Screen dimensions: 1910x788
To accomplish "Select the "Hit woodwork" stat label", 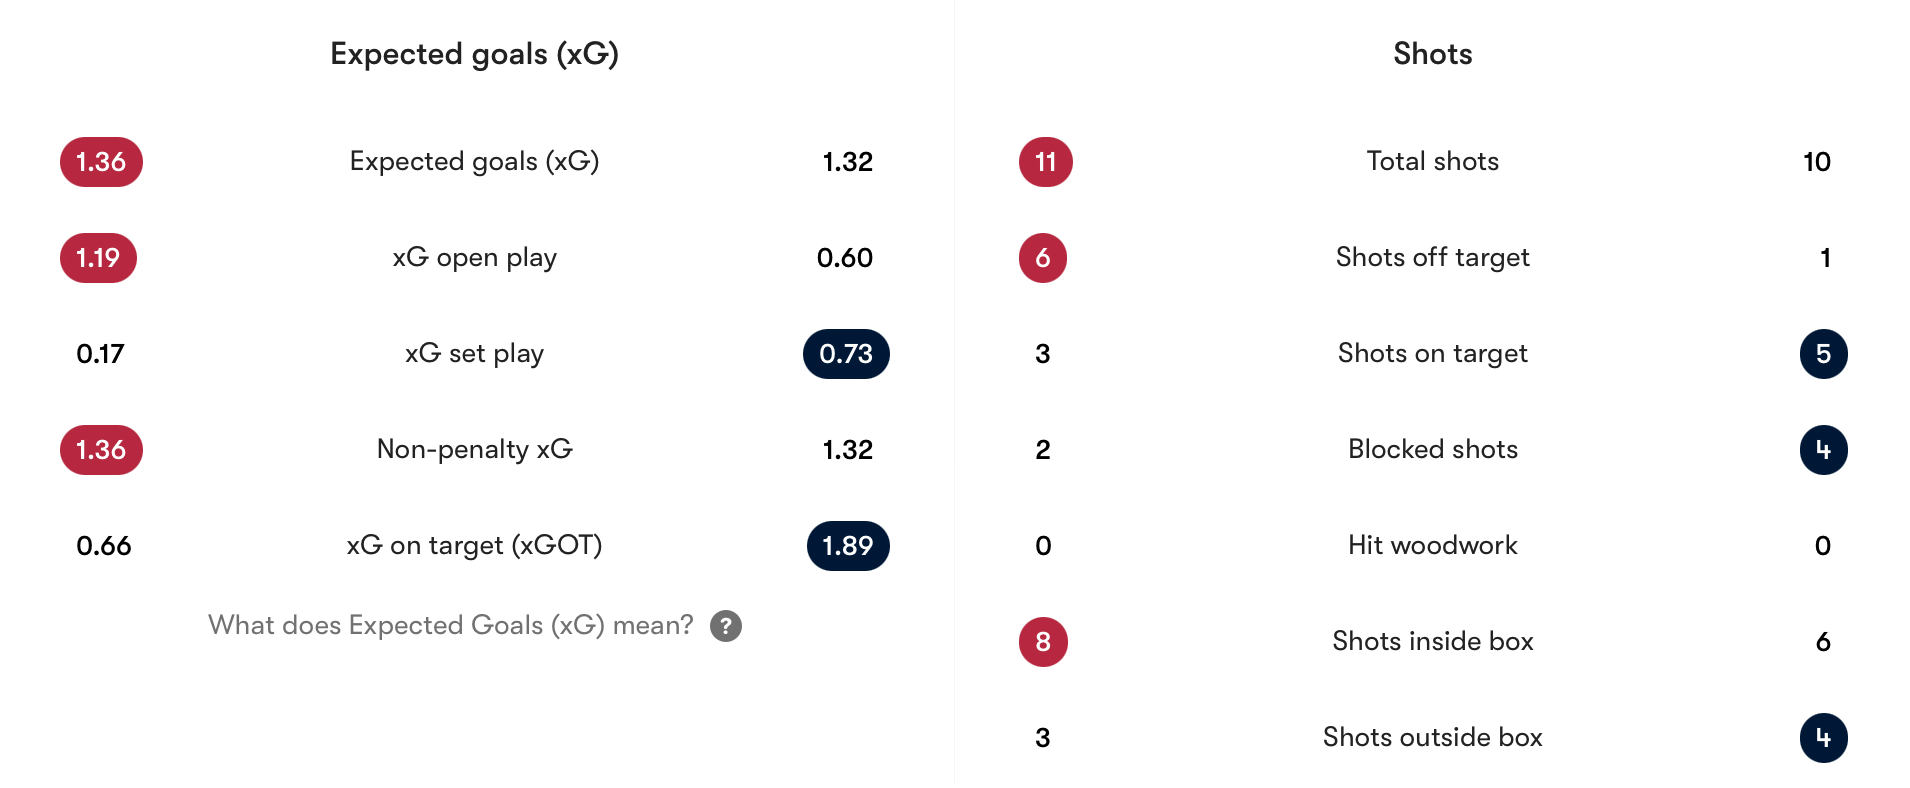I will tap(1432, 546).
